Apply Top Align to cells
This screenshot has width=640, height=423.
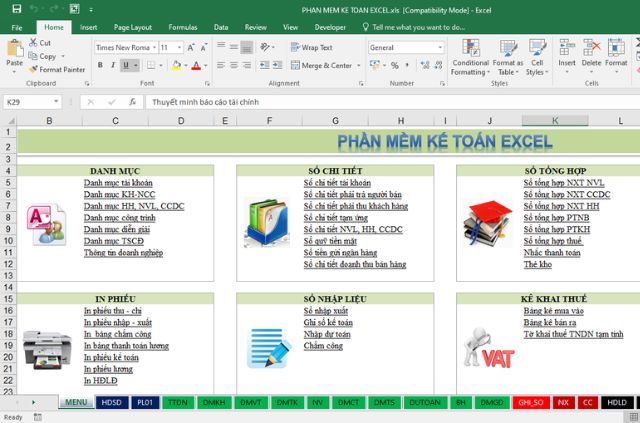pyautogui.click(x=221, y=47)
